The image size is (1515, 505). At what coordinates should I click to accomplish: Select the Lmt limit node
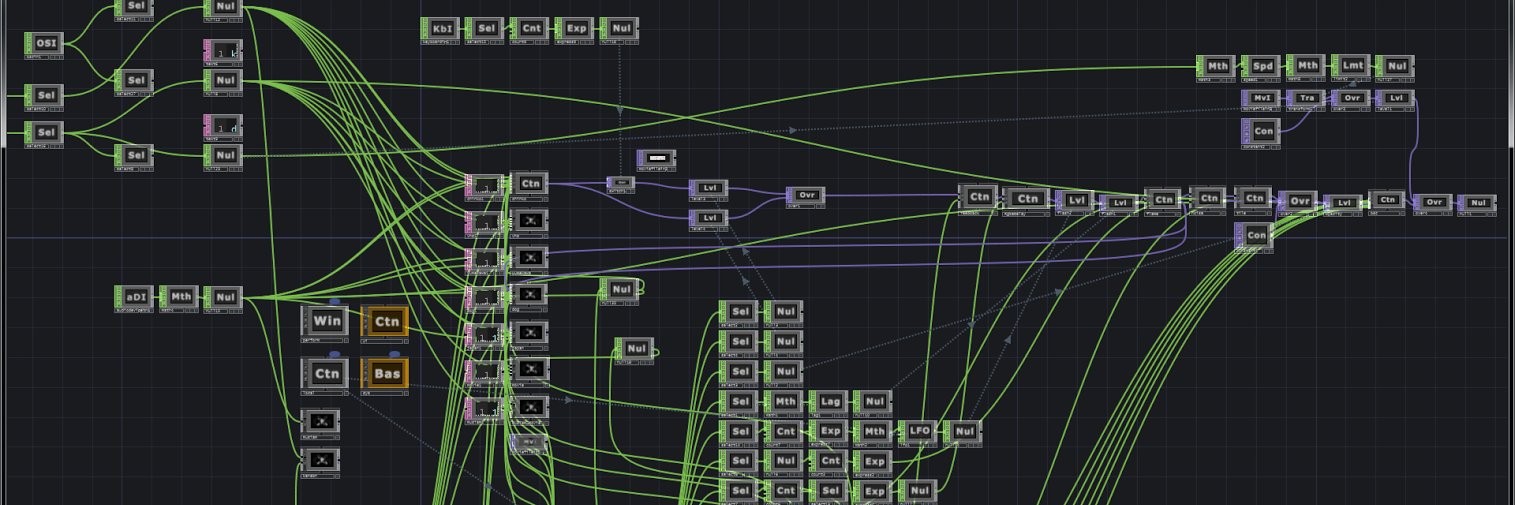point(1351,66)
